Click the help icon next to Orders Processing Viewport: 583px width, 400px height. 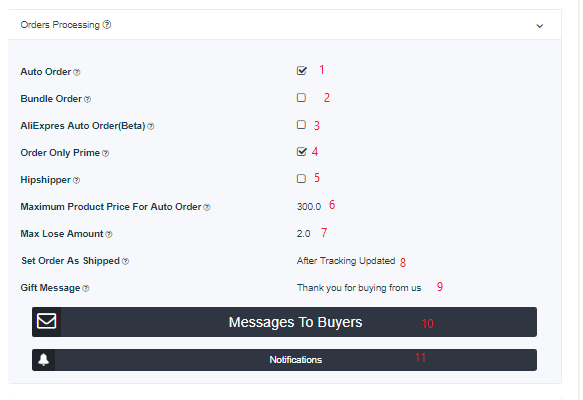pos(107,25)
